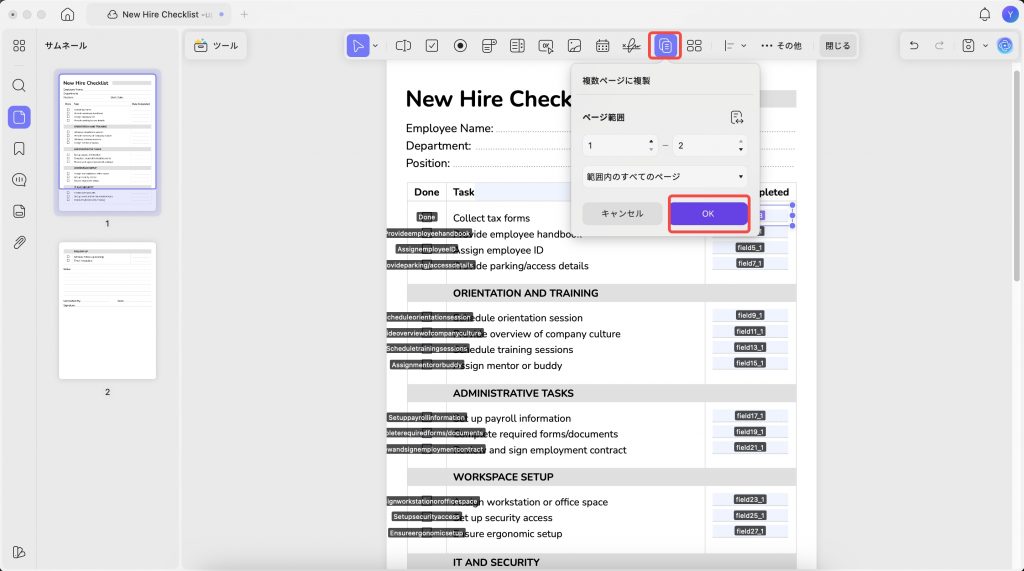
Task: Click the start page number field
Action: point(620,145)
